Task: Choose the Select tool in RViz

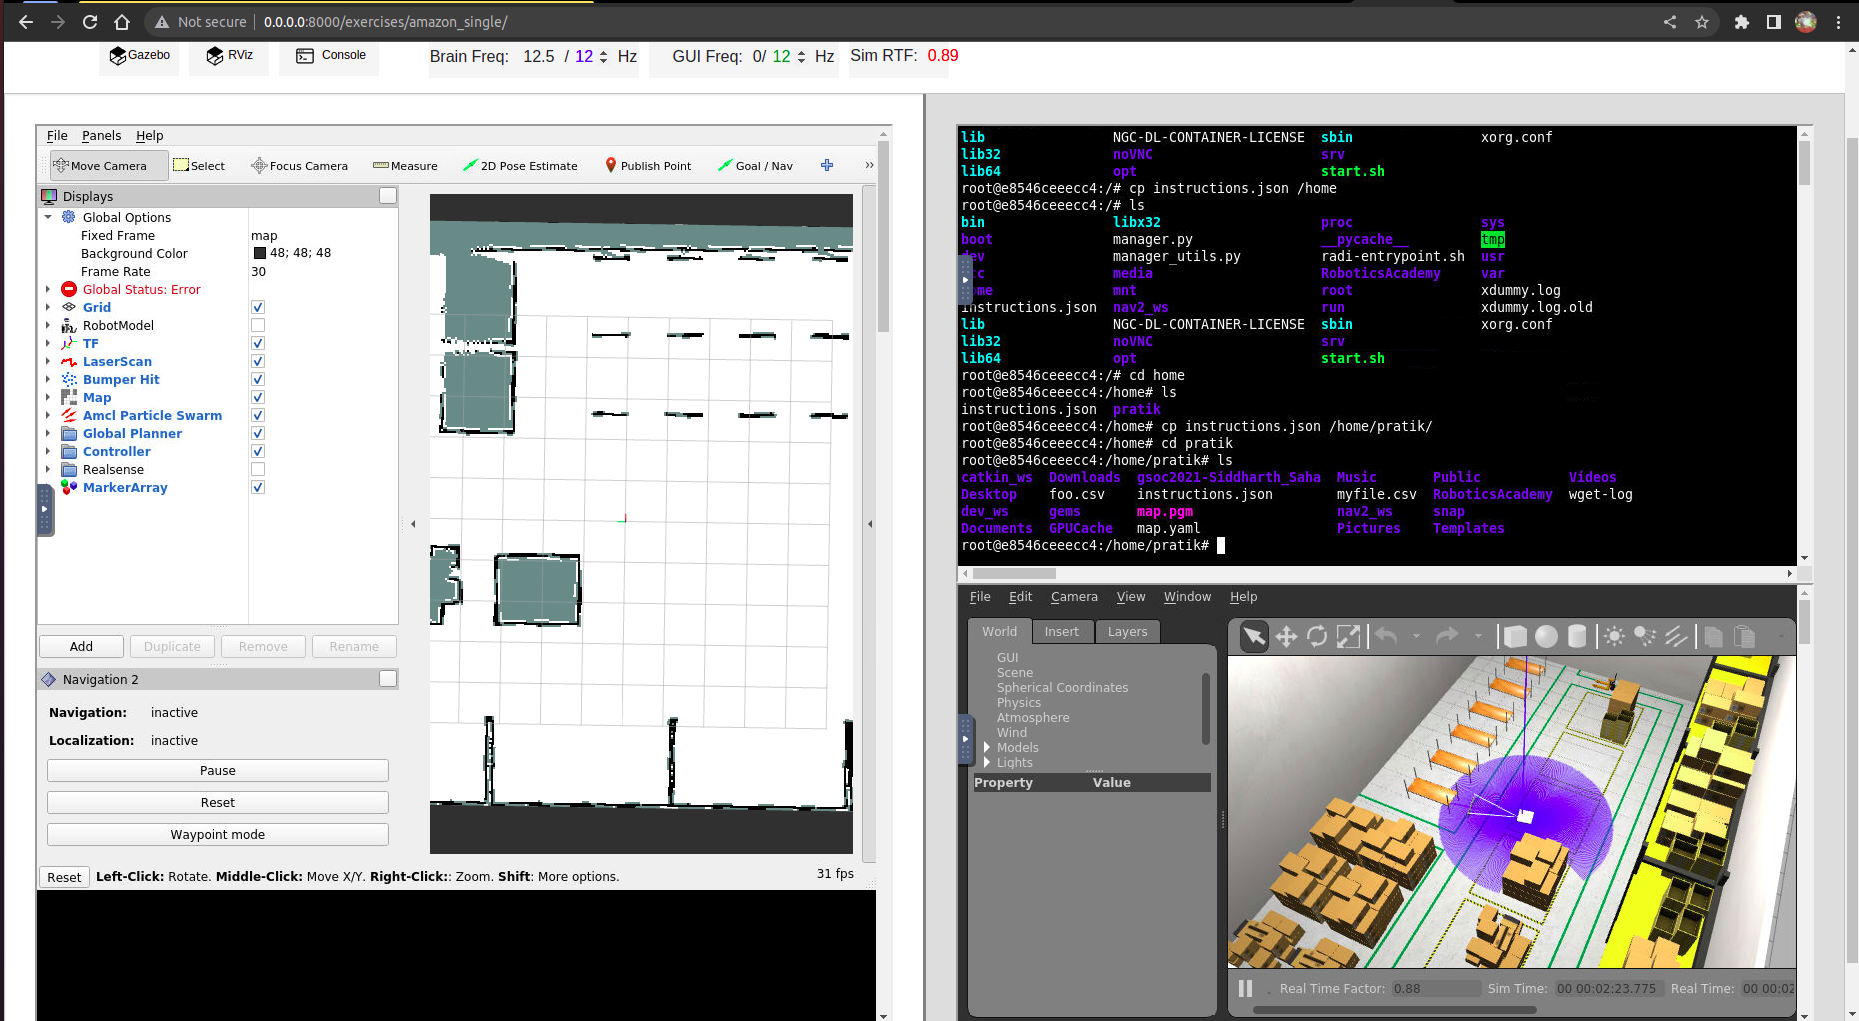Action: pos(199,166)
